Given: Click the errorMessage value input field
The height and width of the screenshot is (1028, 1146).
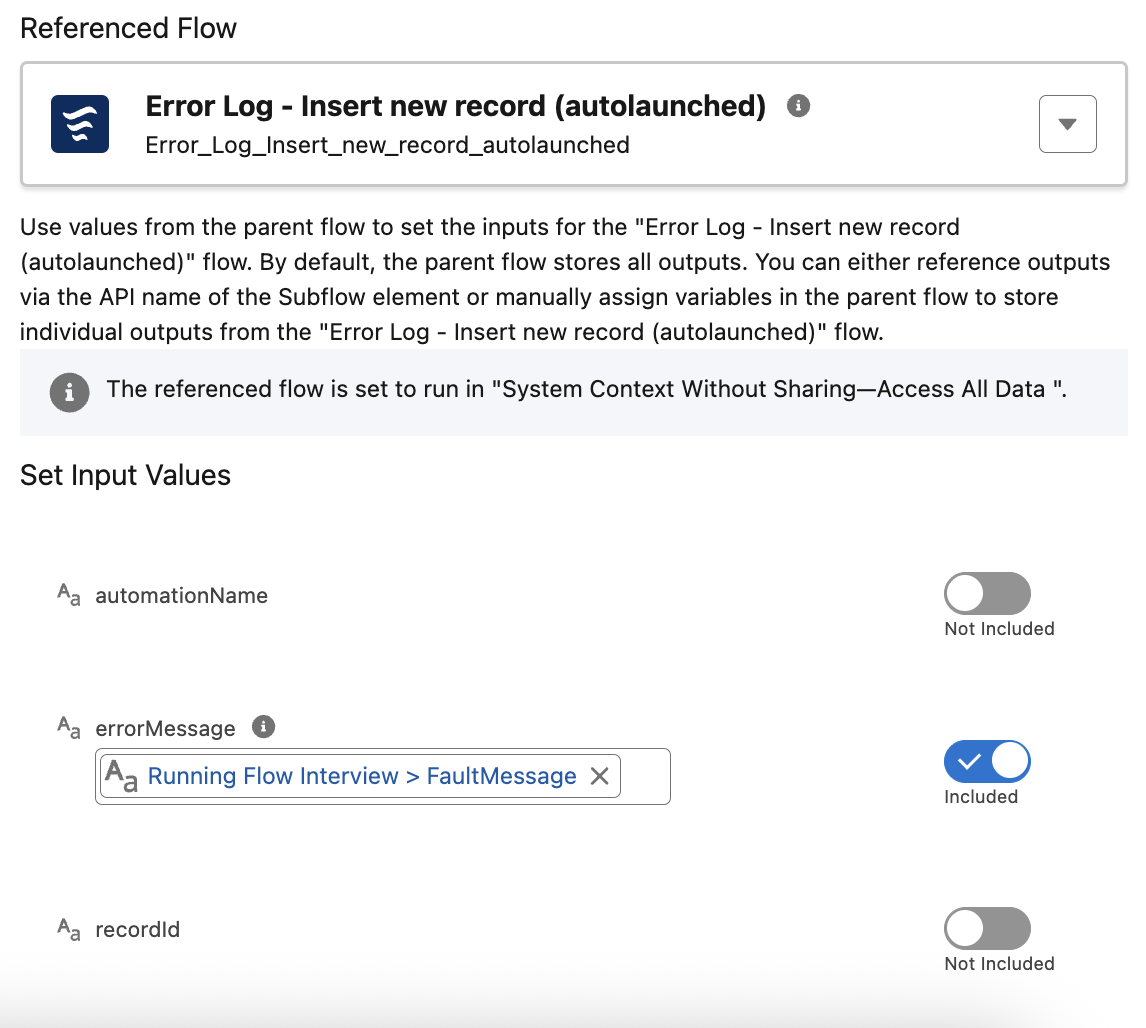Looking at the screenshot, I should coord(644,776).
